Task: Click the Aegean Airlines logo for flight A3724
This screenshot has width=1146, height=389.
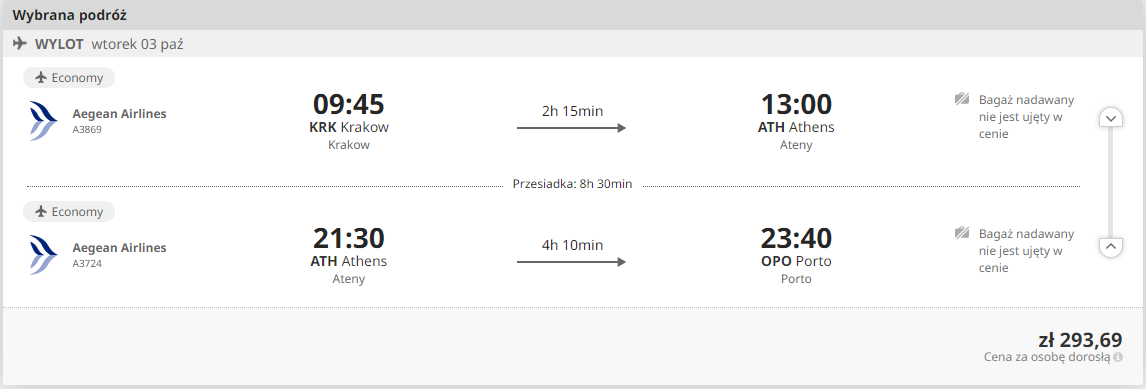Action: coord(44,254)
